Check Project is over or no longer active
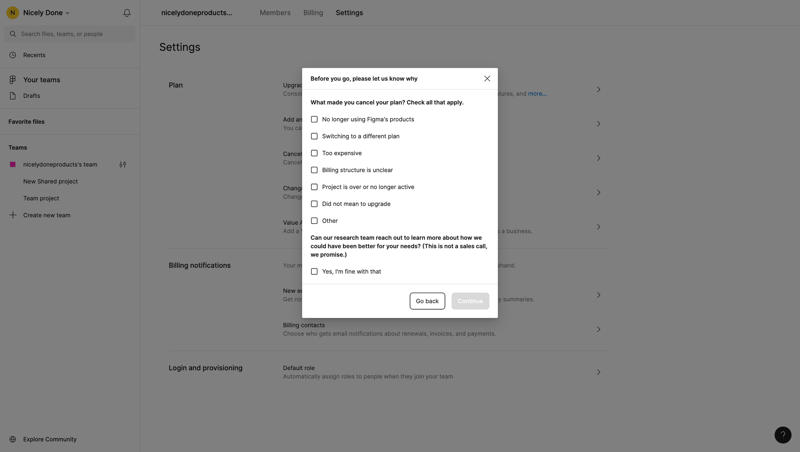This screenshot has width=800, height=452. tap(314, 187)
